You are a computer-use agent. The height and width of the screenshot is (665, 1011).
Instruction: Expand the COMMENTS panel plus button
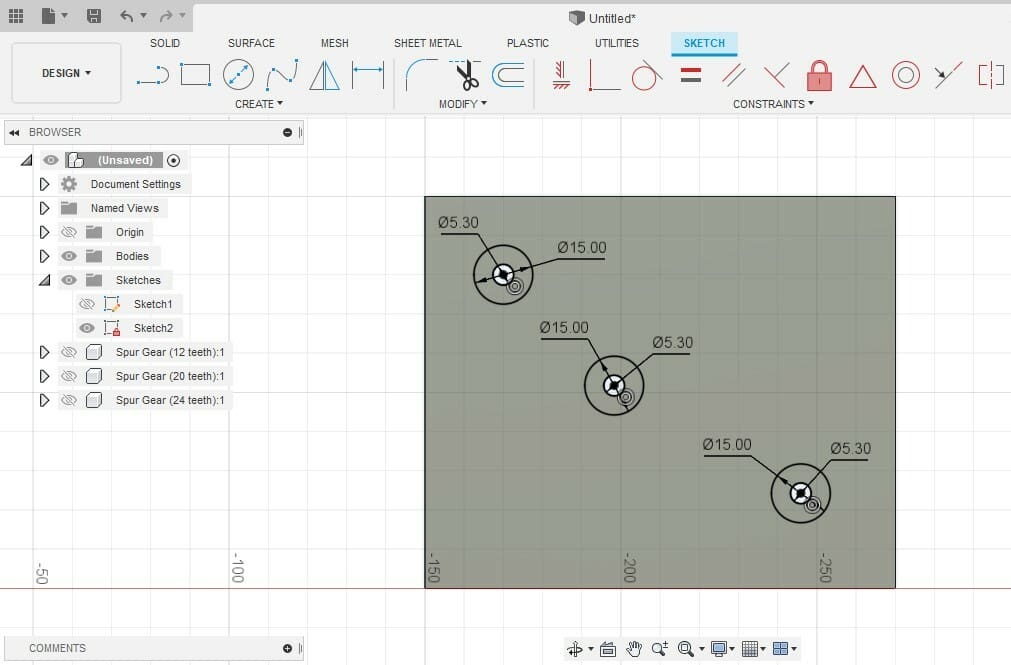tap(288, 648)
